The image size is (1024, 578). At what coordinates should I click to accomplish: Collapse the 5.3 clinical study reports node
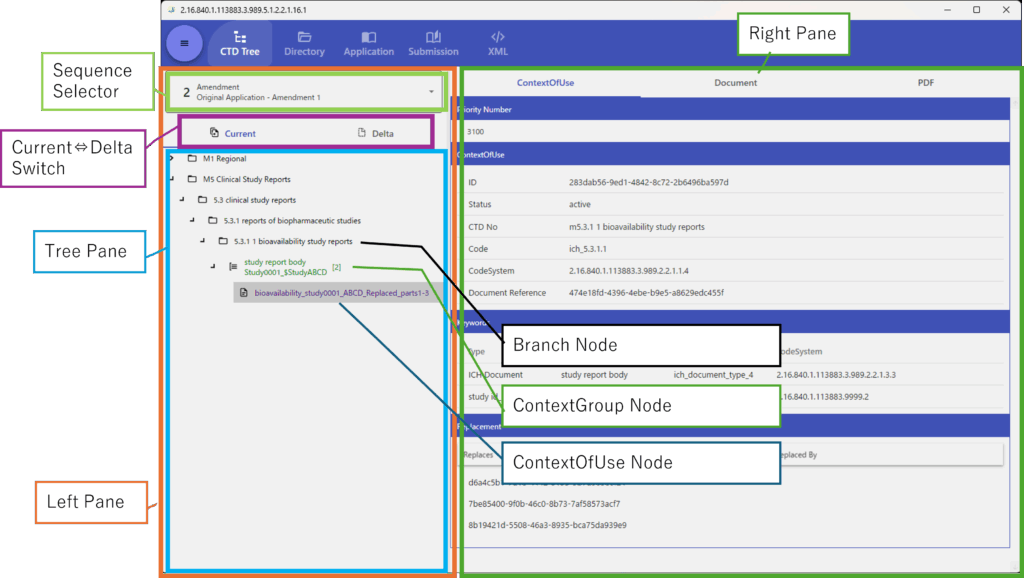click(182, 200)
